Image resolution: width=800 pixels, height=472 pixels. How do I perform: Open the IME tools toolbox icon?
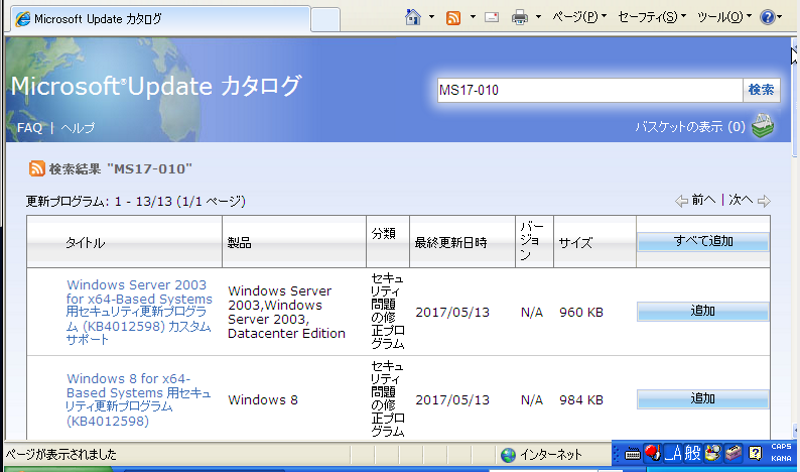[x=733, y=453]
